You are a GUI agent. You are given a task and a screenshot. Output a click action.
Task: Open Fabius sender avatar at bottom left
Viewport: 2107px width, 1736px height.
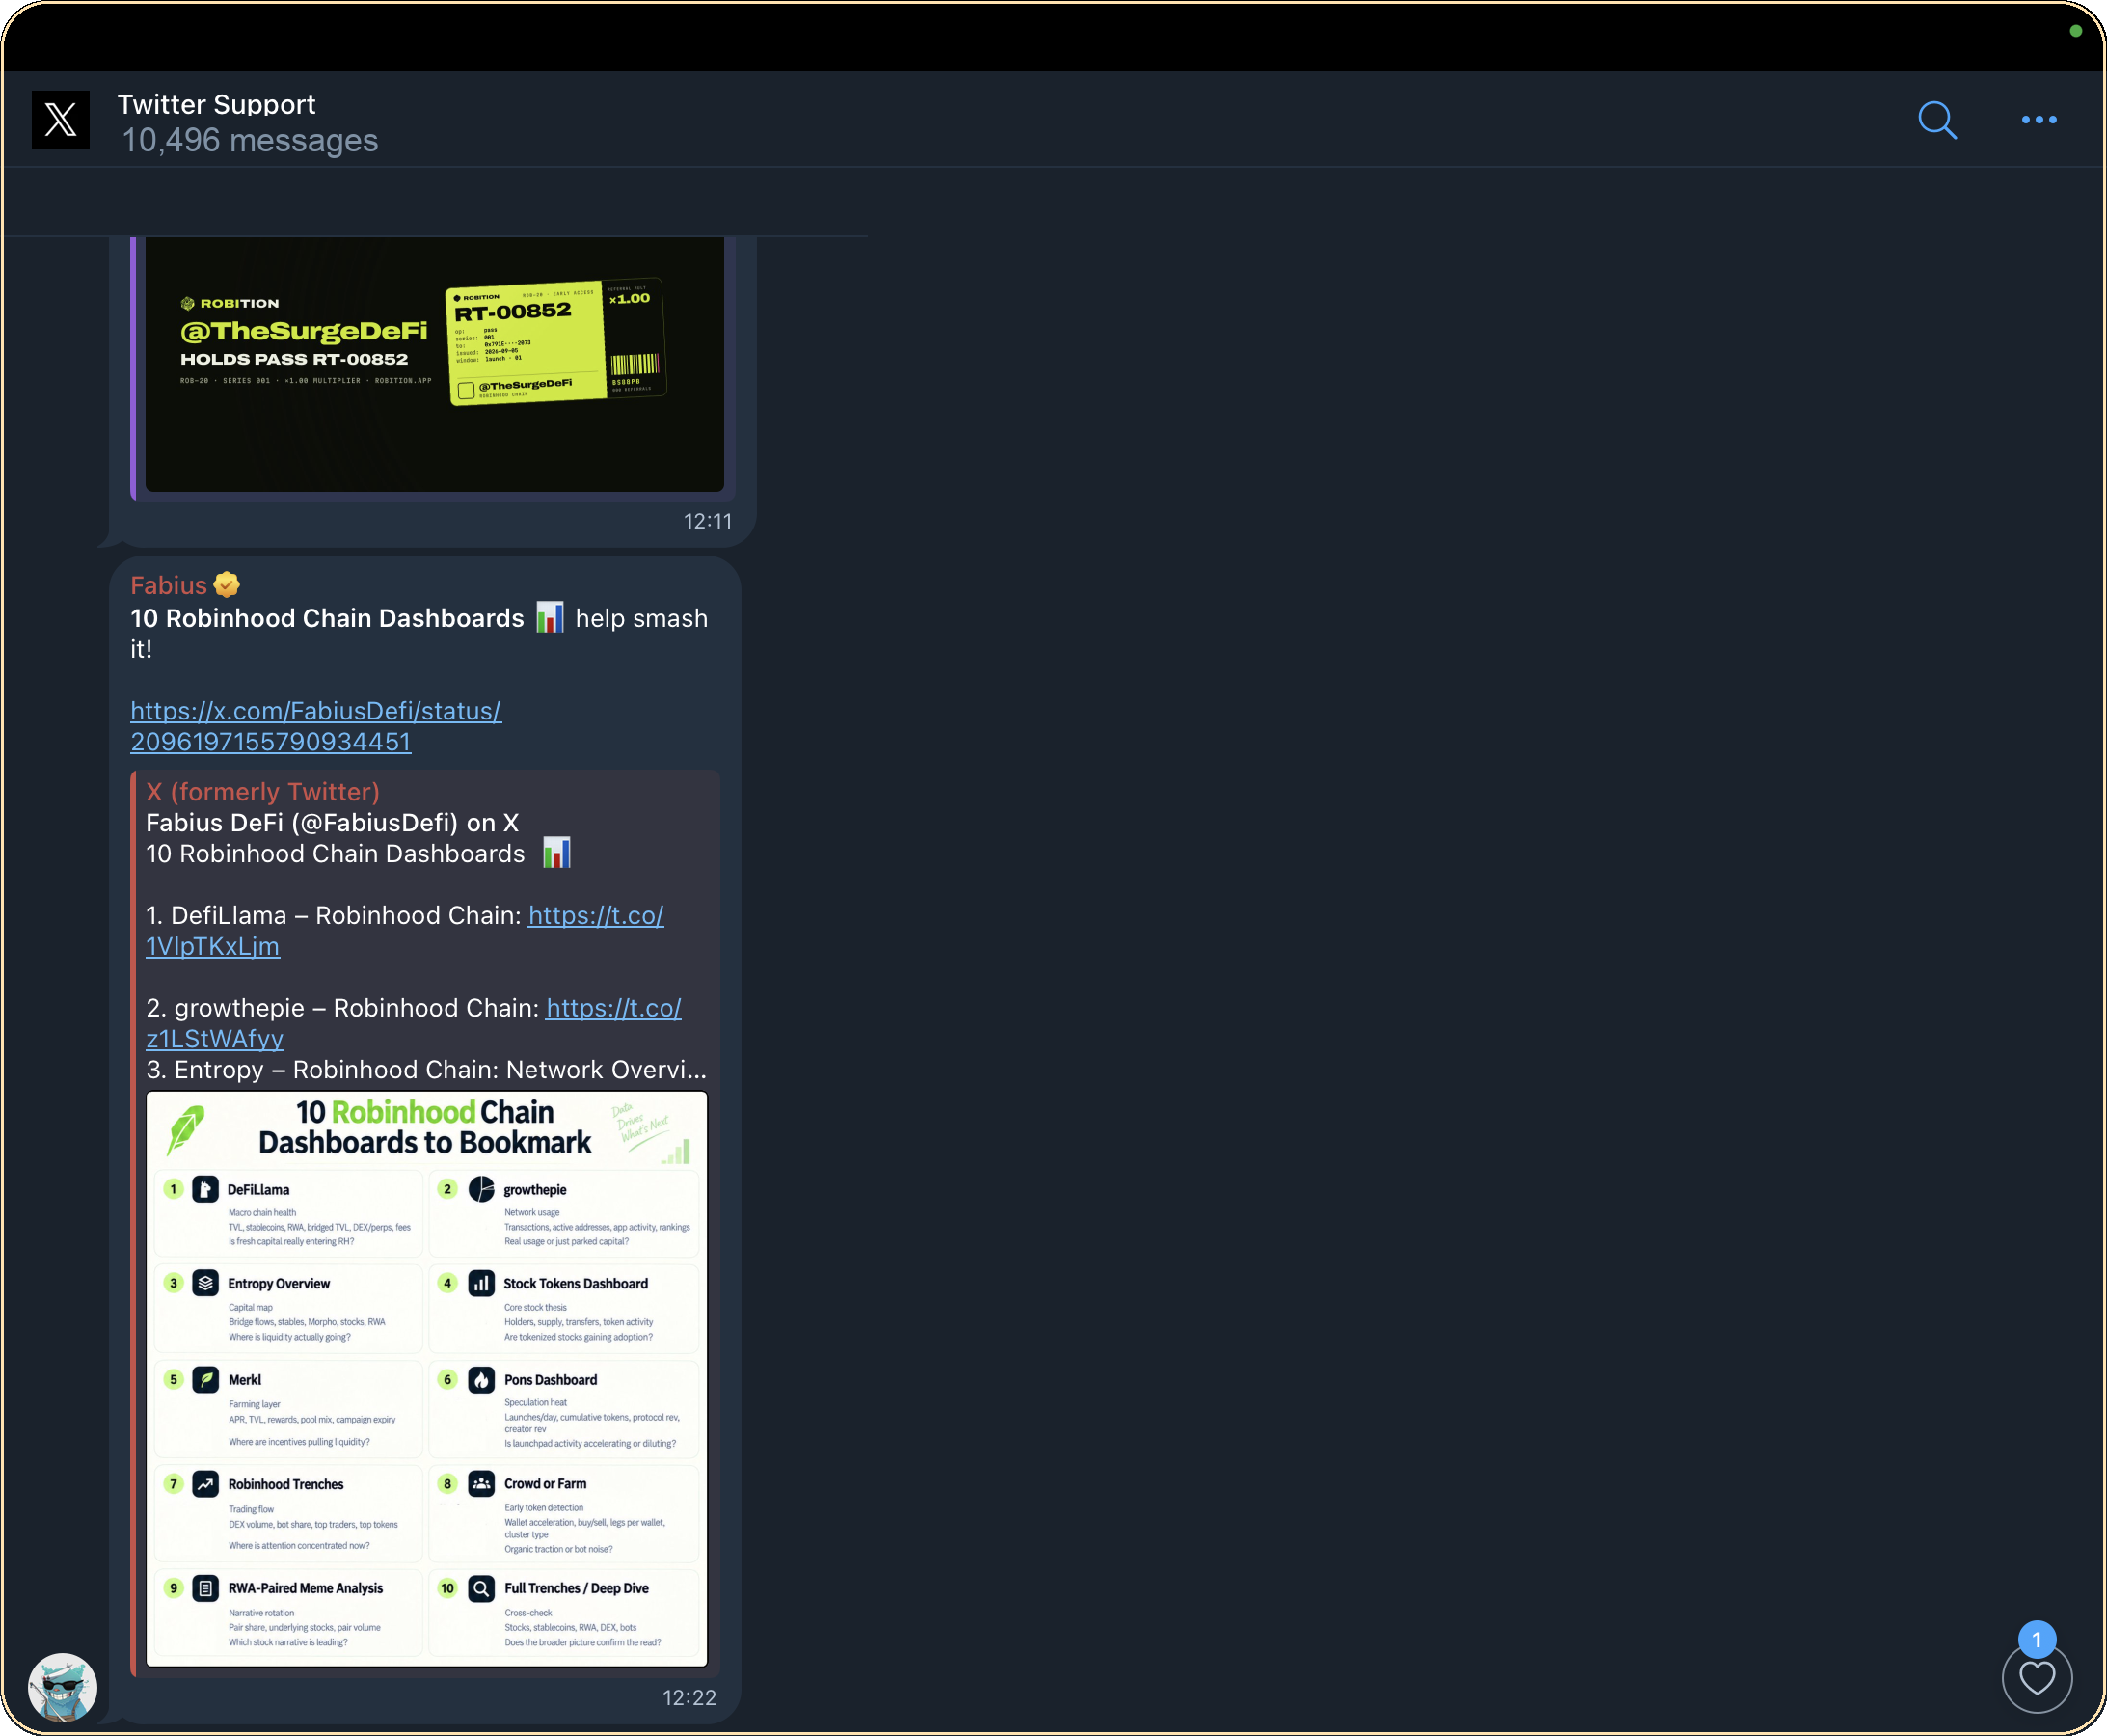click(63, 1687)
